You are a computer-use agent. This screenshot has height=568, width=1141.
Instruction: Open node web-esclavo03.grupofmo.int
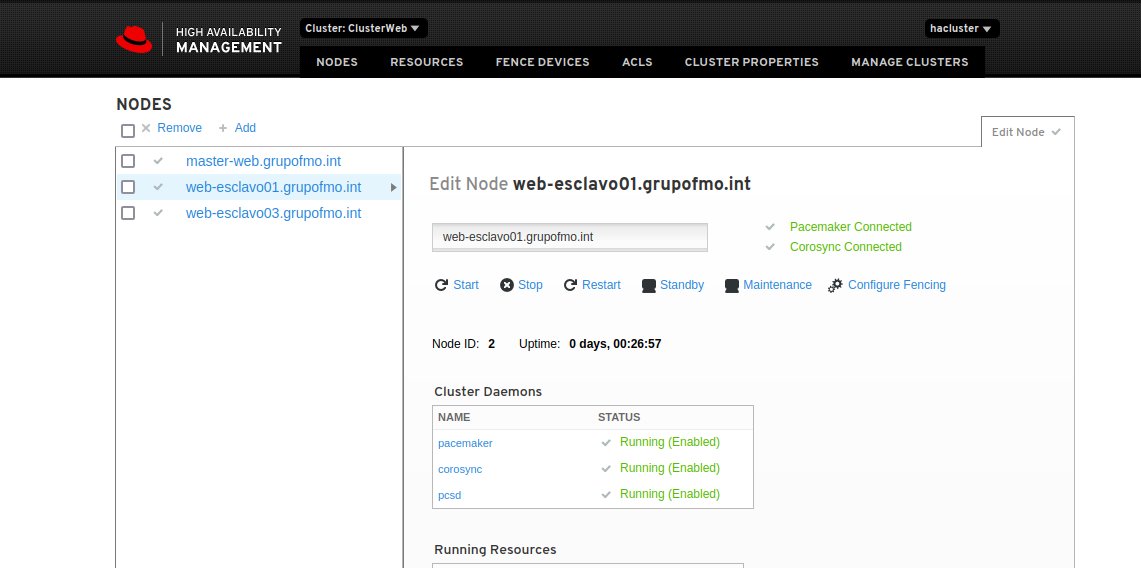pos(274,213)
